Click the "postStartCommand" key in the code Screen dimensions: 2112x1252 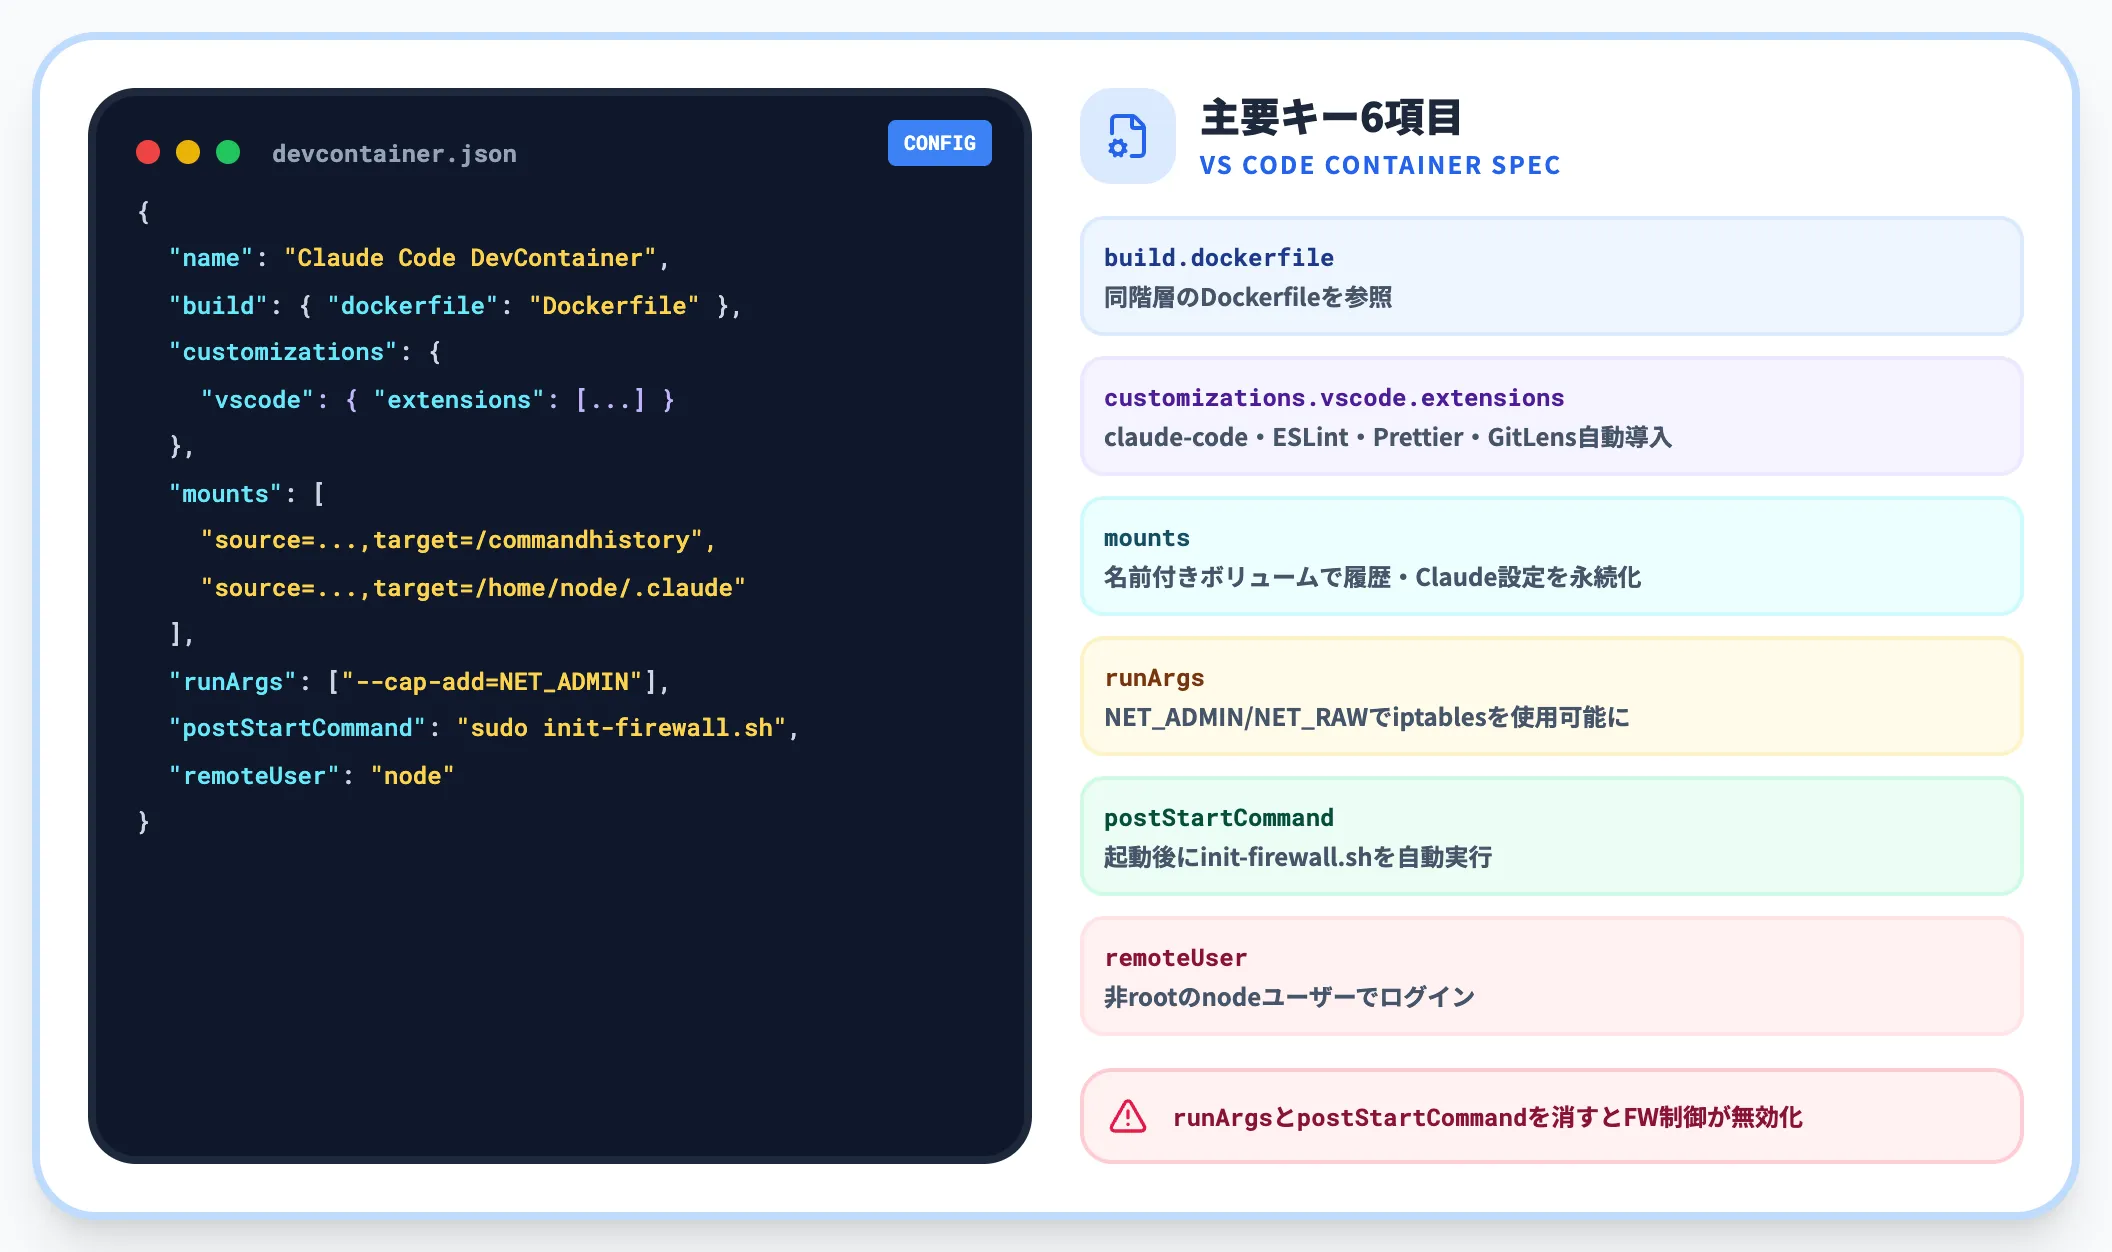pos(297,728)
